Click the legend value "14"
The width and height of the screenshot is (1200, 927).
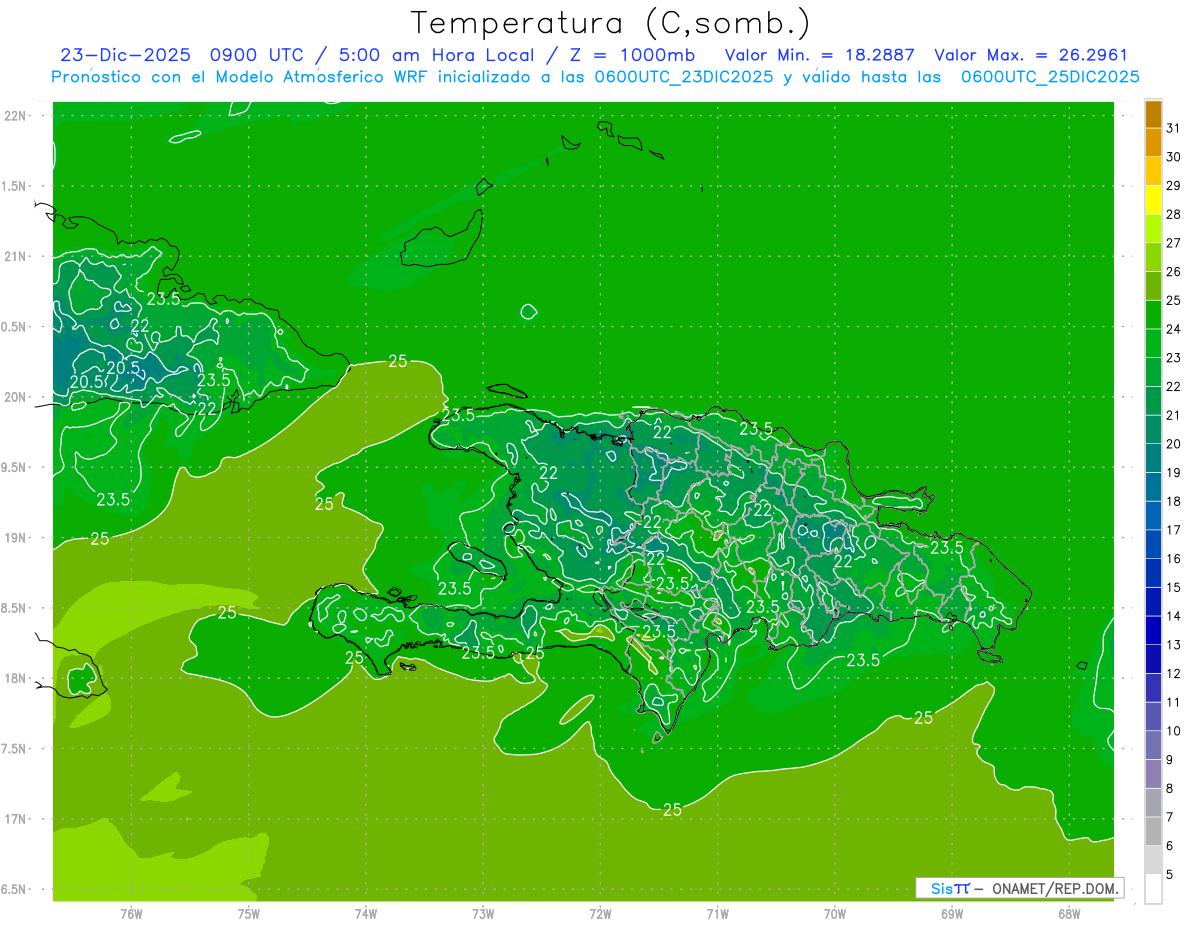[x=1174, y=616]
